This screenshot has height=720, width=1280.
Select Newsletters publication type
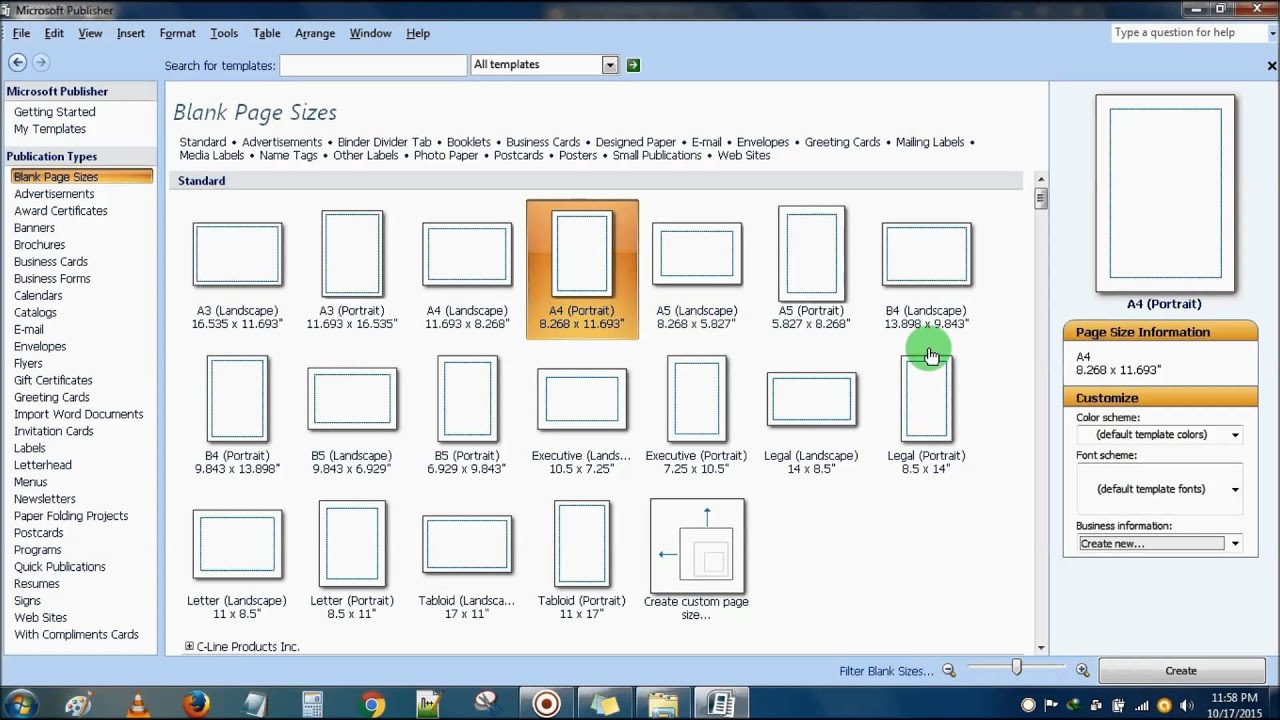pyautogui.click(x=45, y=499)
